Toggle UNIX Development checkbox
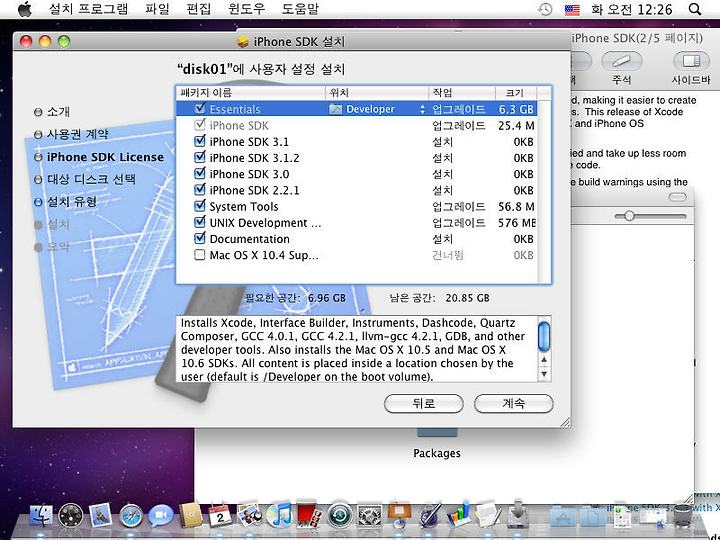Screen dimensions: 720x540 point(200,222)
